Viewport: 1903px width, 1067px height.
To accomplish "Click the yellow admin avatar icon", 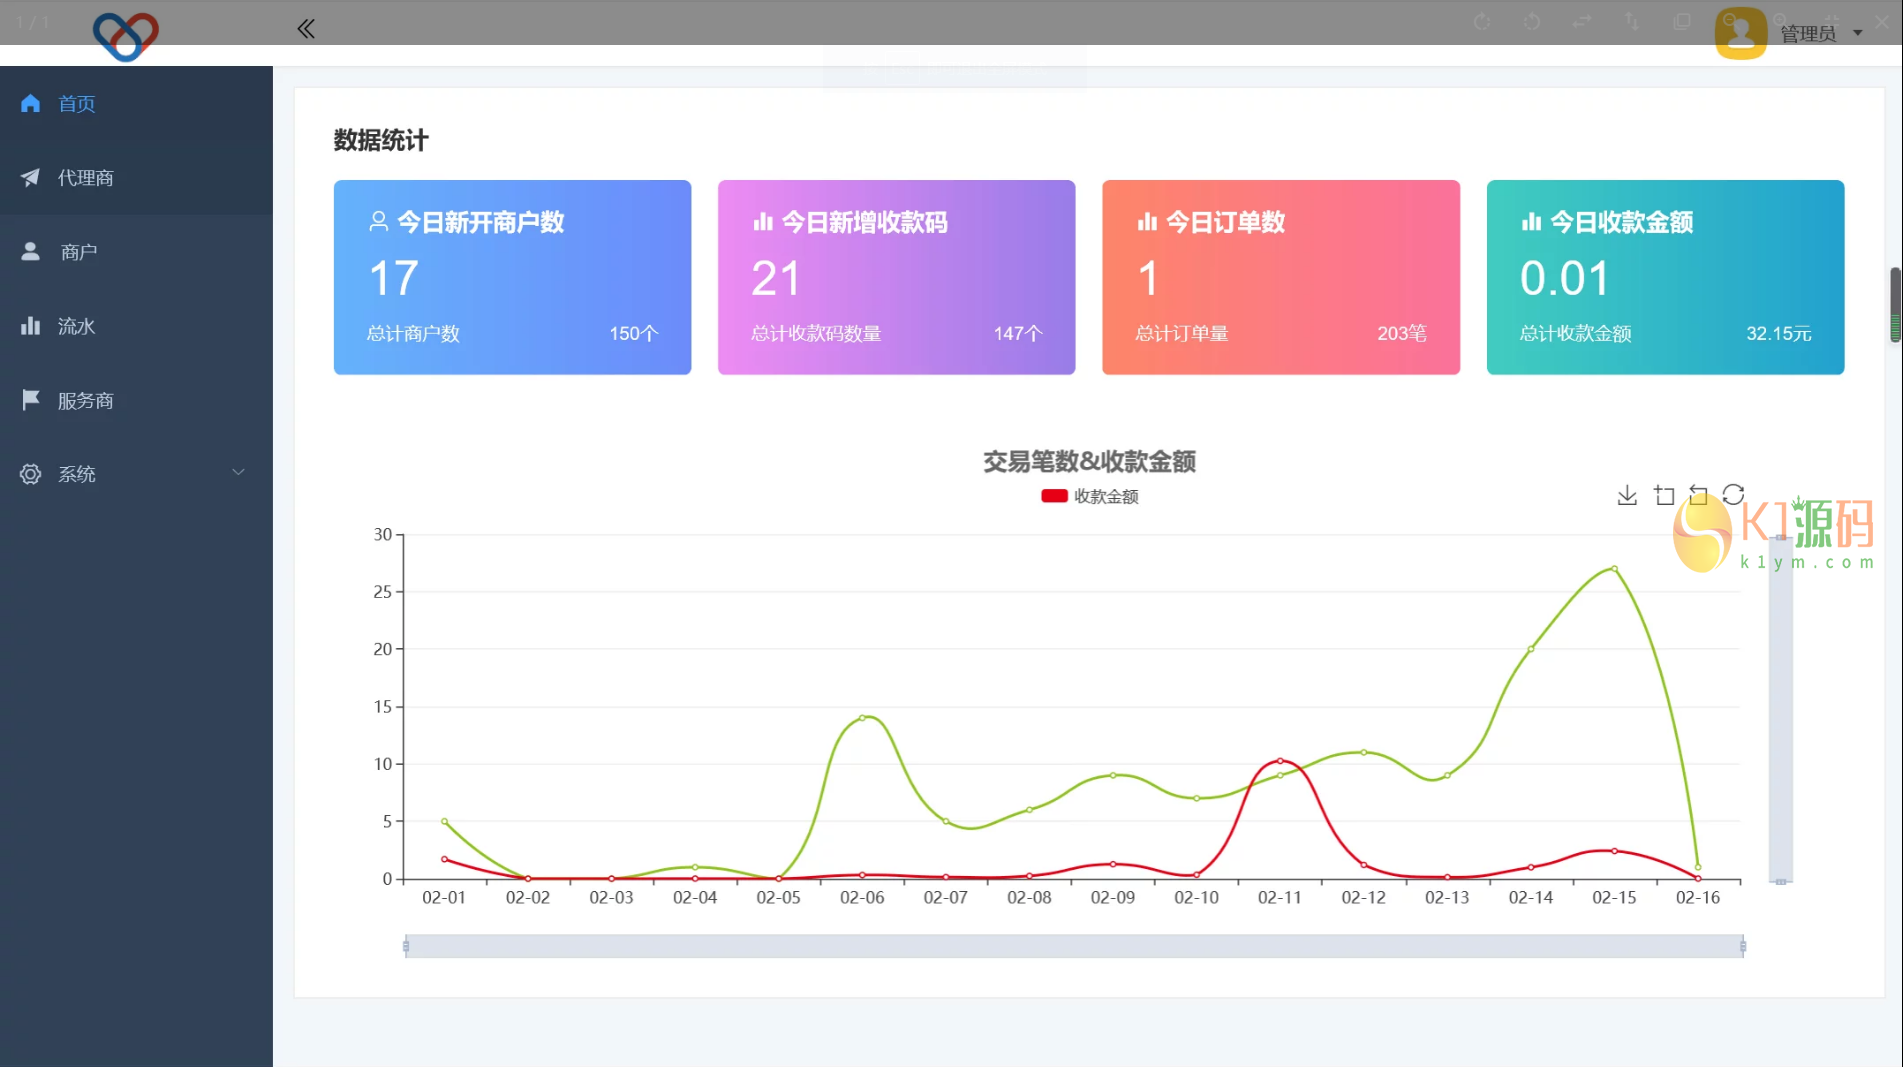I will pos(1741,33).
